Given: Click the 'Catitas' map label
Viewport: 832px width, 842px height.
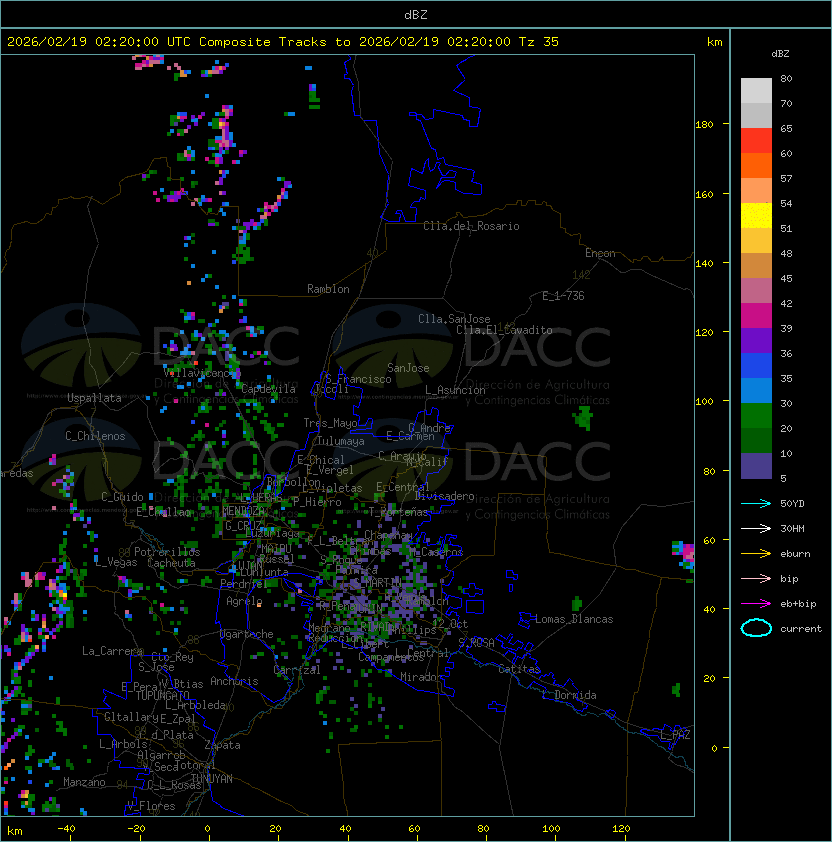Looking at the screenshot, I should [x=519, y=669].
